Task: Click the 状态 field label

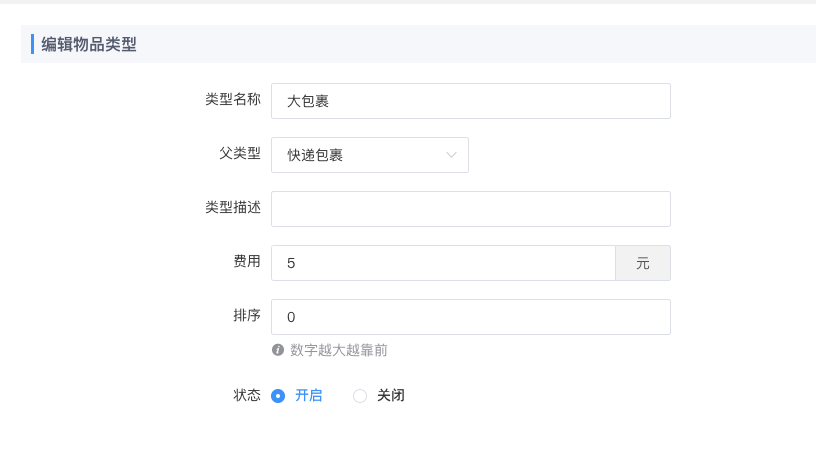Action: point(247,395)
